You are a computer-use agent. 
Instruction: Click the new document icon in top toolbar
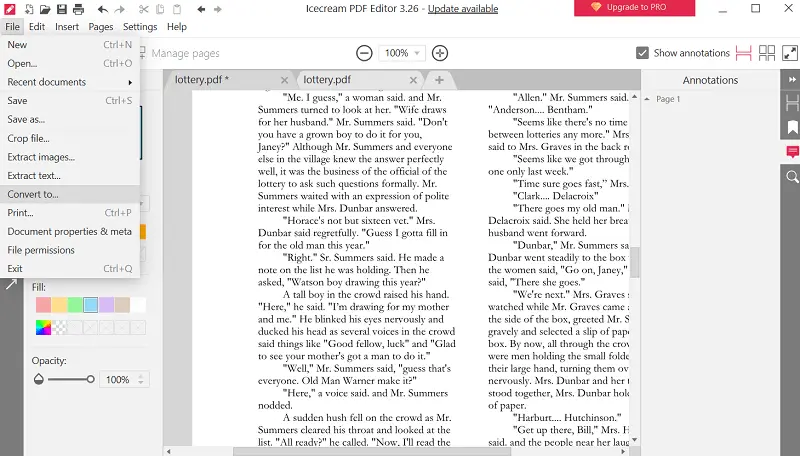[29, 9]
